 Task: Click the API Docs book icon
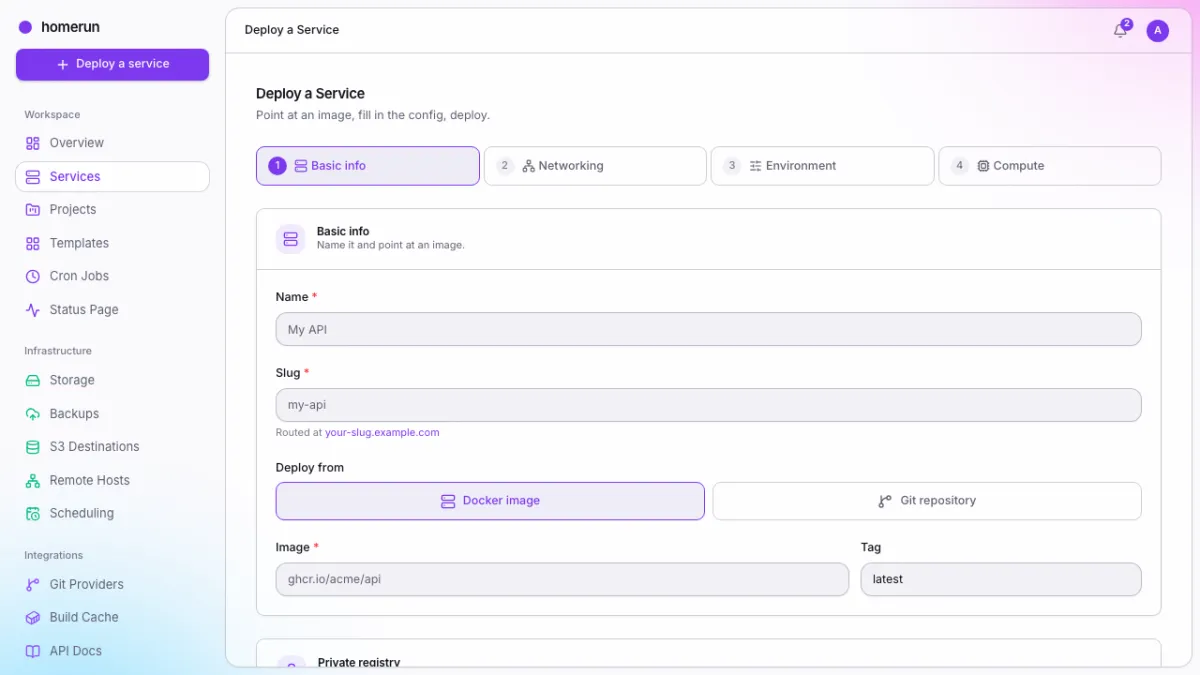pyautogui.click(x=33, y=651)
